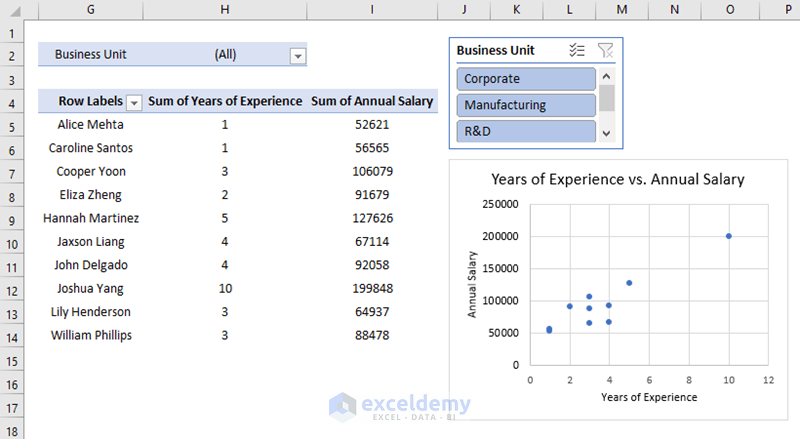This screenshot has height=439, width=800.
Task: Click salary value 91679
Action: click(372, 195)
